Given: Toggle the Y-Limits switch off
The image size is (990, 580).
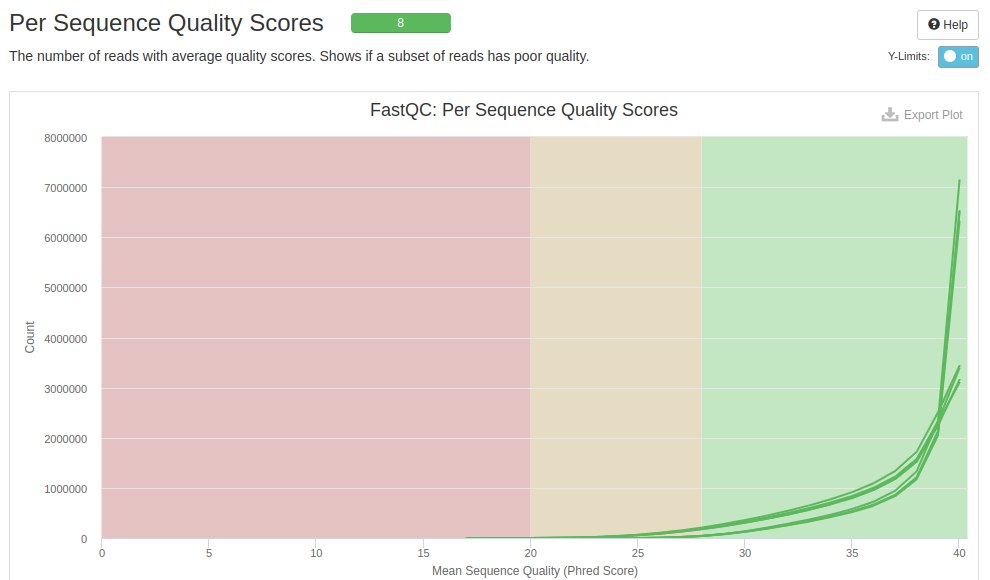Looking at the screenshot, I should (957, 57).
